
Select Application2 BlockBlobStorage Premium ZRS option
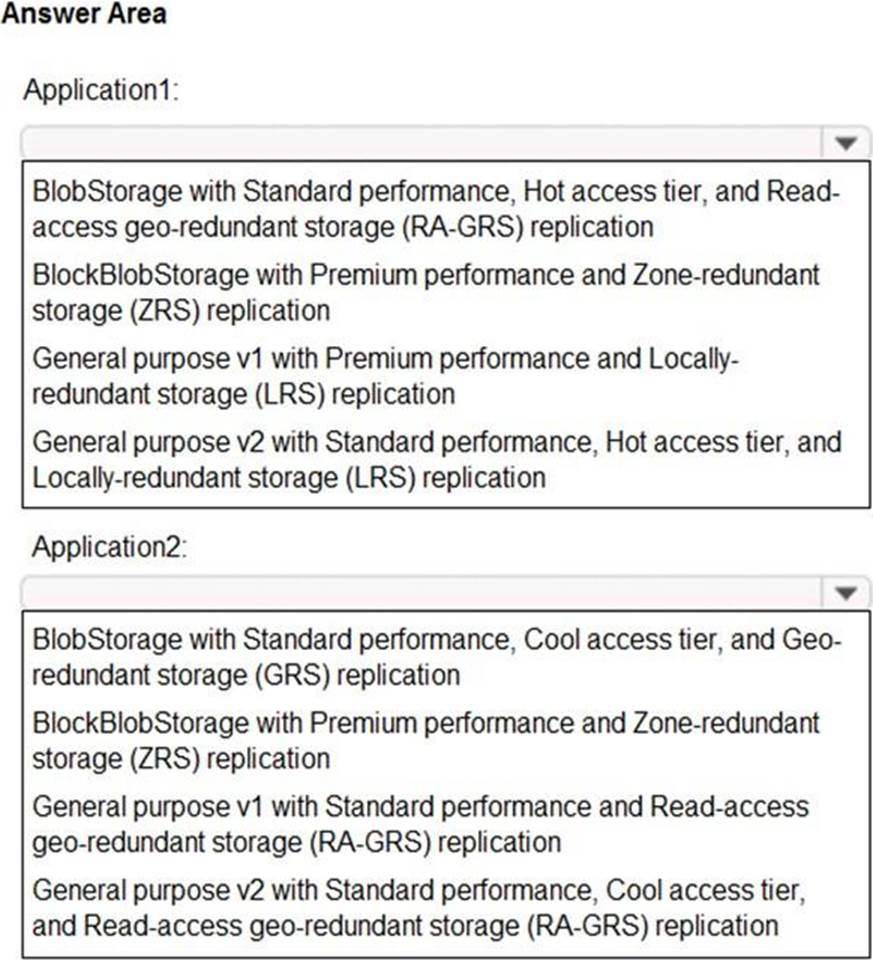425,741
